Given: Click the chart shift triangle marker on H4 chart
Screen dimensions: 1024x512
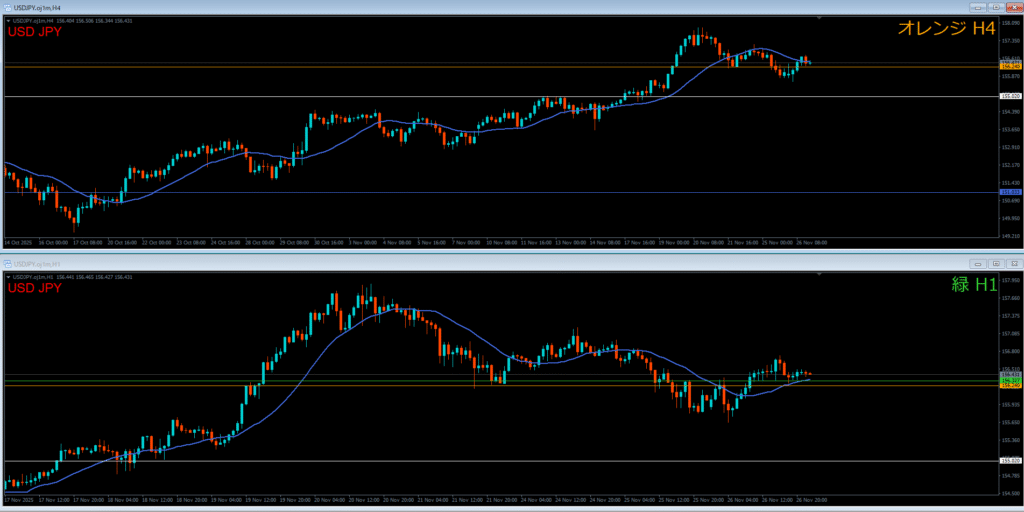Looking at the screenshot, I should (821, 18).
